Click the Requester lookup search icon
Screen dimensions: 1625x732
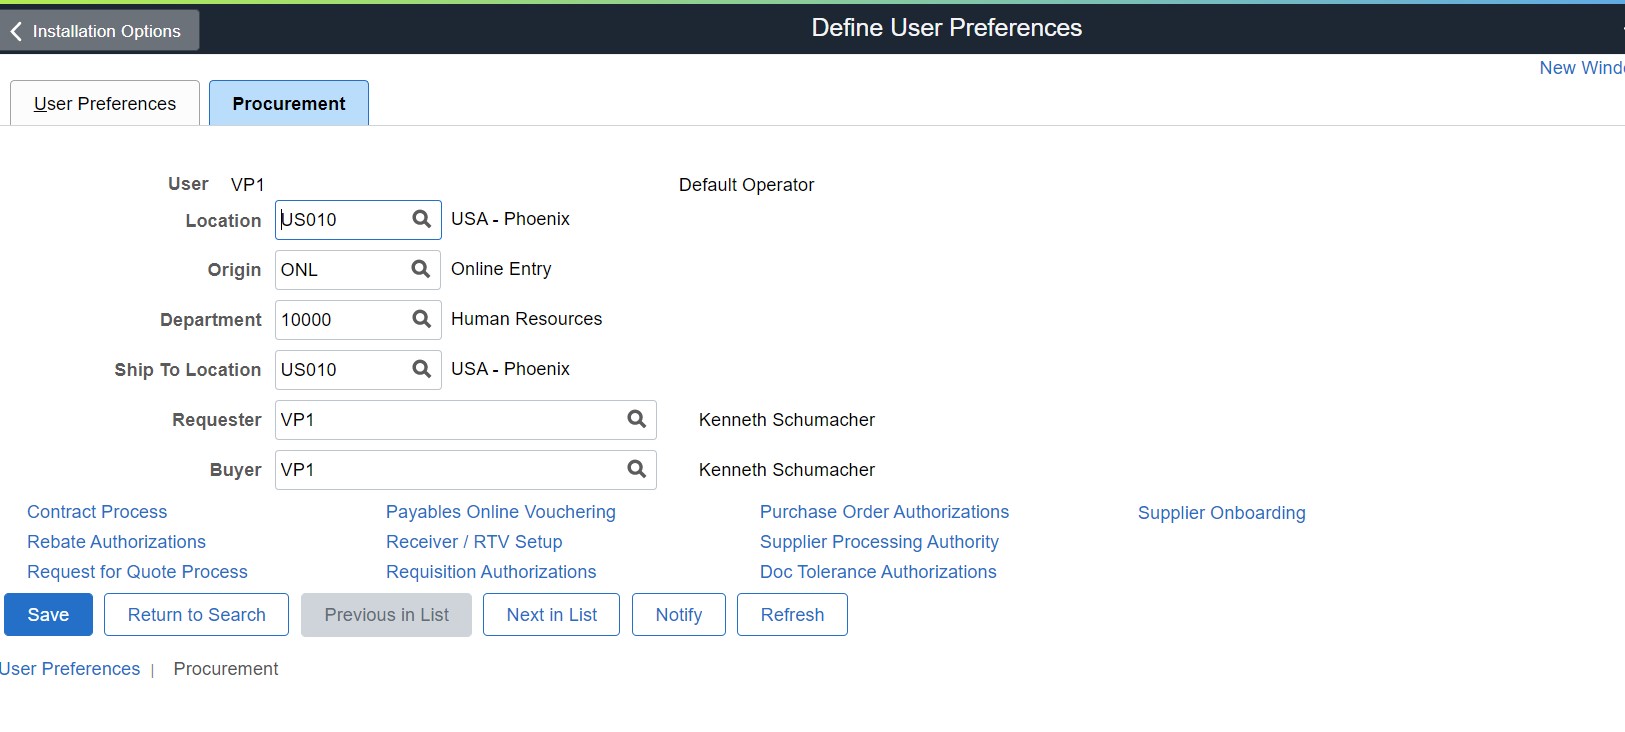point(636,419)
